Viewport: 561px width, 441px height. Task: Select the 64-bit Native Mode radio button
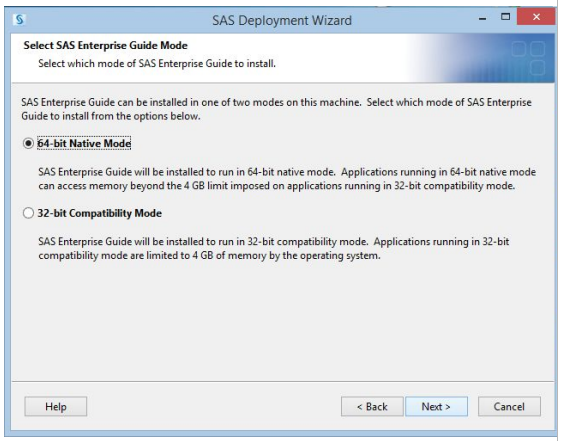28,143
